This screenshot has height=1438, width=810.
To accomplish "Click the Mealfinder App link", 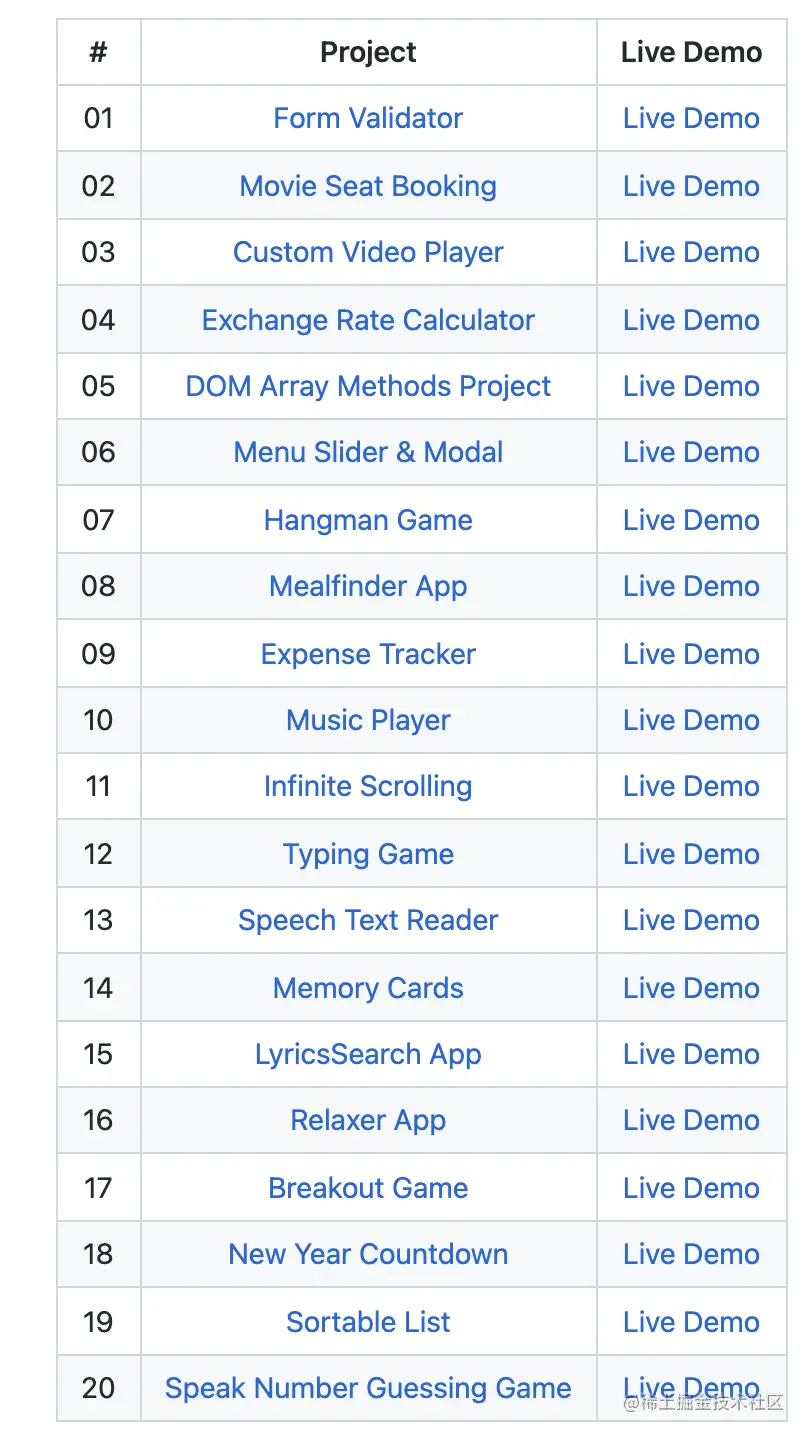I will coord(368,586).
